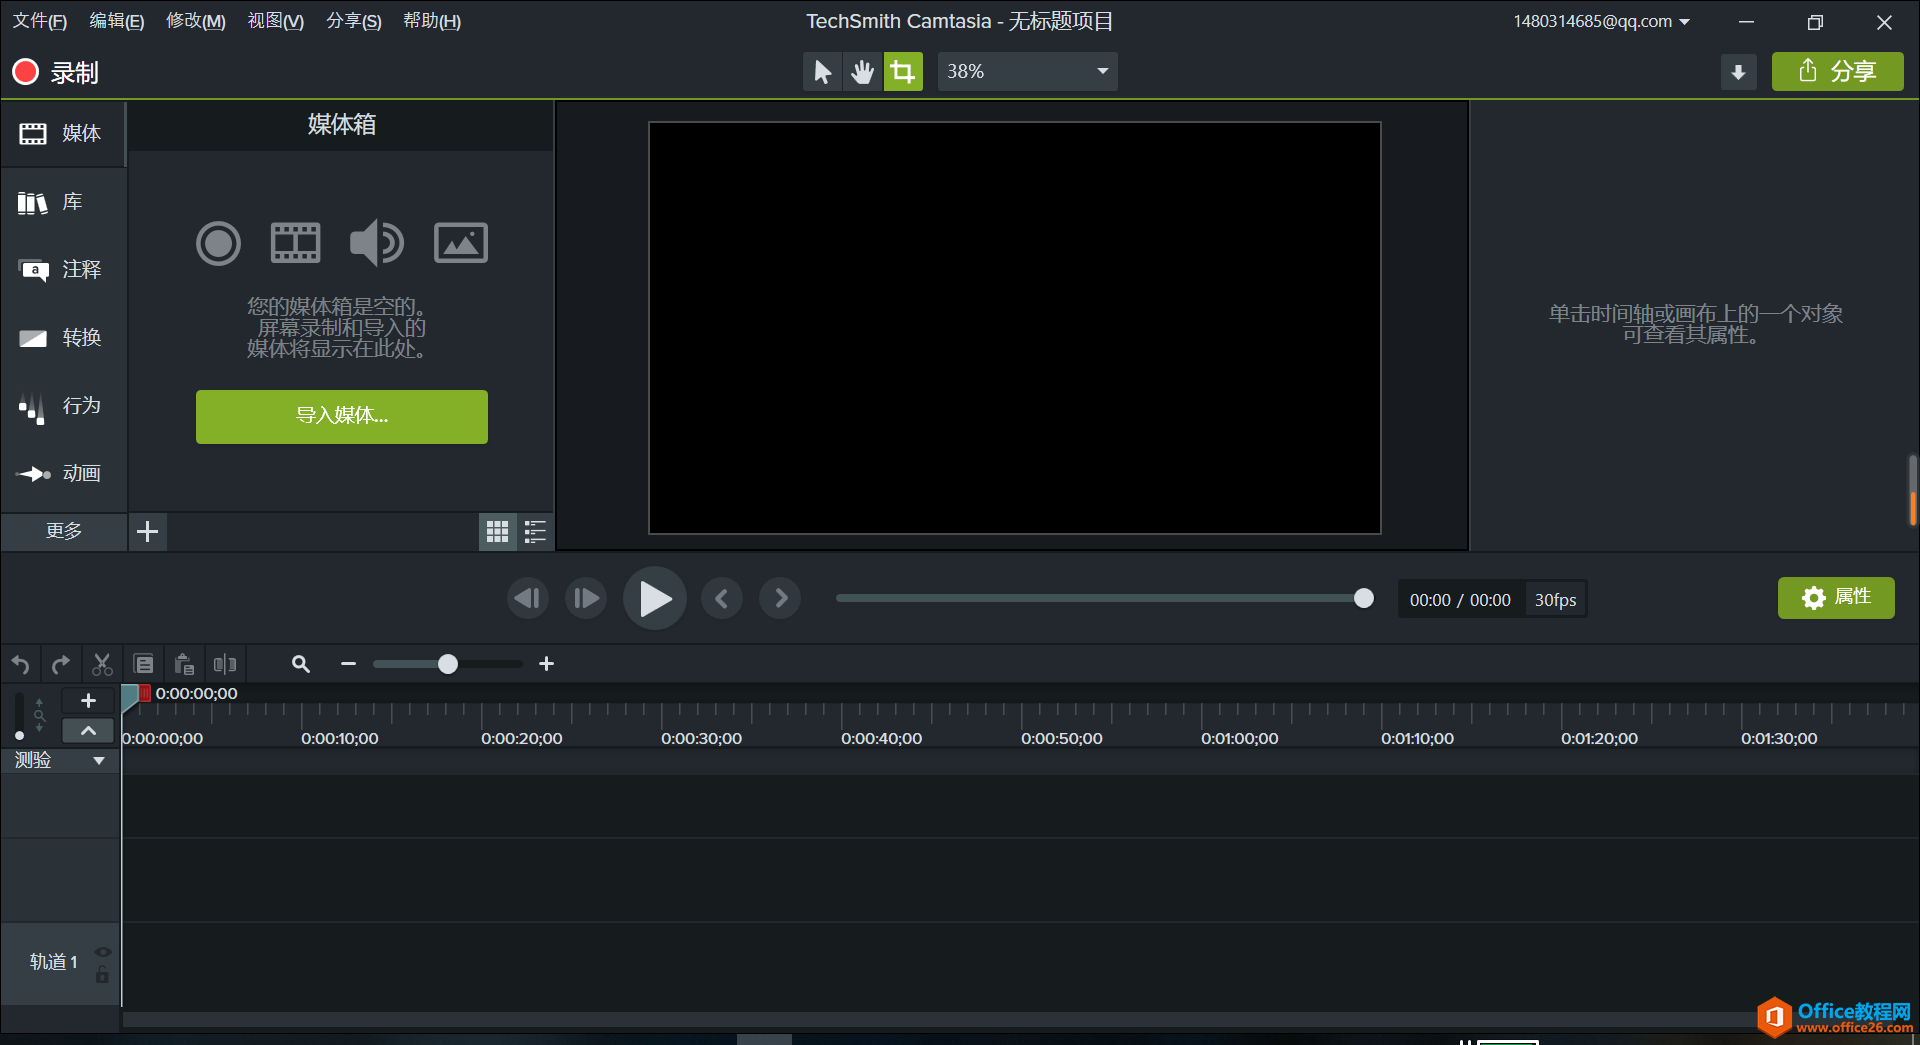1920x1045 pixels.
Task: Click the Split icon
Action: coord(225,664)
